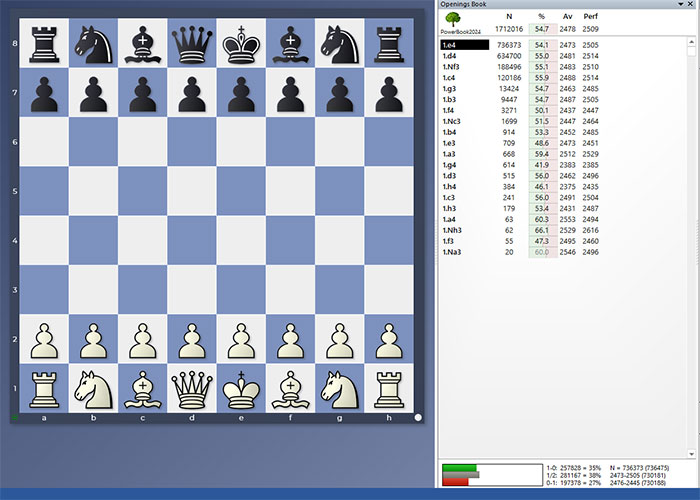The image size is (700, 500).
Task: Select the white knight on b1
Action: (x=93, y=390)
